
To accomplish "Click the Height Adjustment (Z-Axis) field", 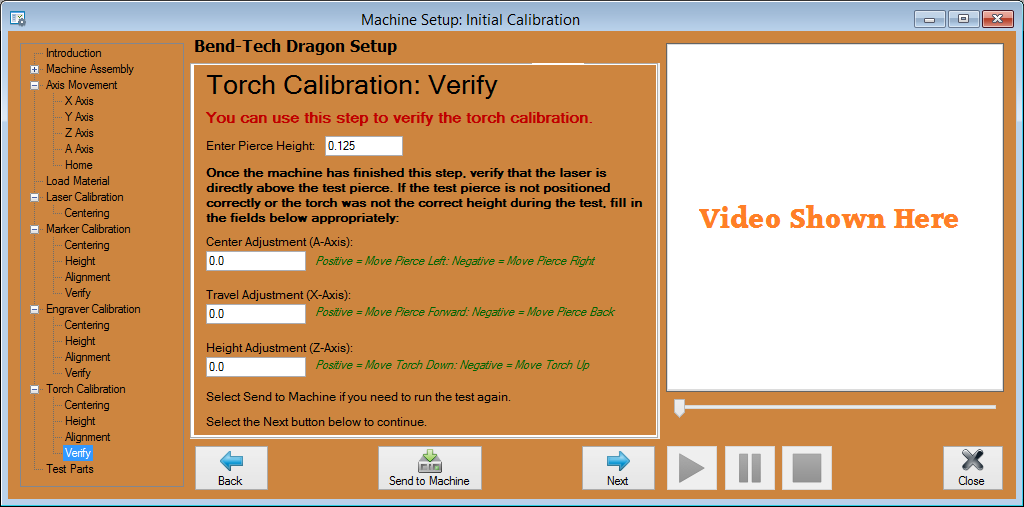I will pyautogui.click(x=256, y=367).
